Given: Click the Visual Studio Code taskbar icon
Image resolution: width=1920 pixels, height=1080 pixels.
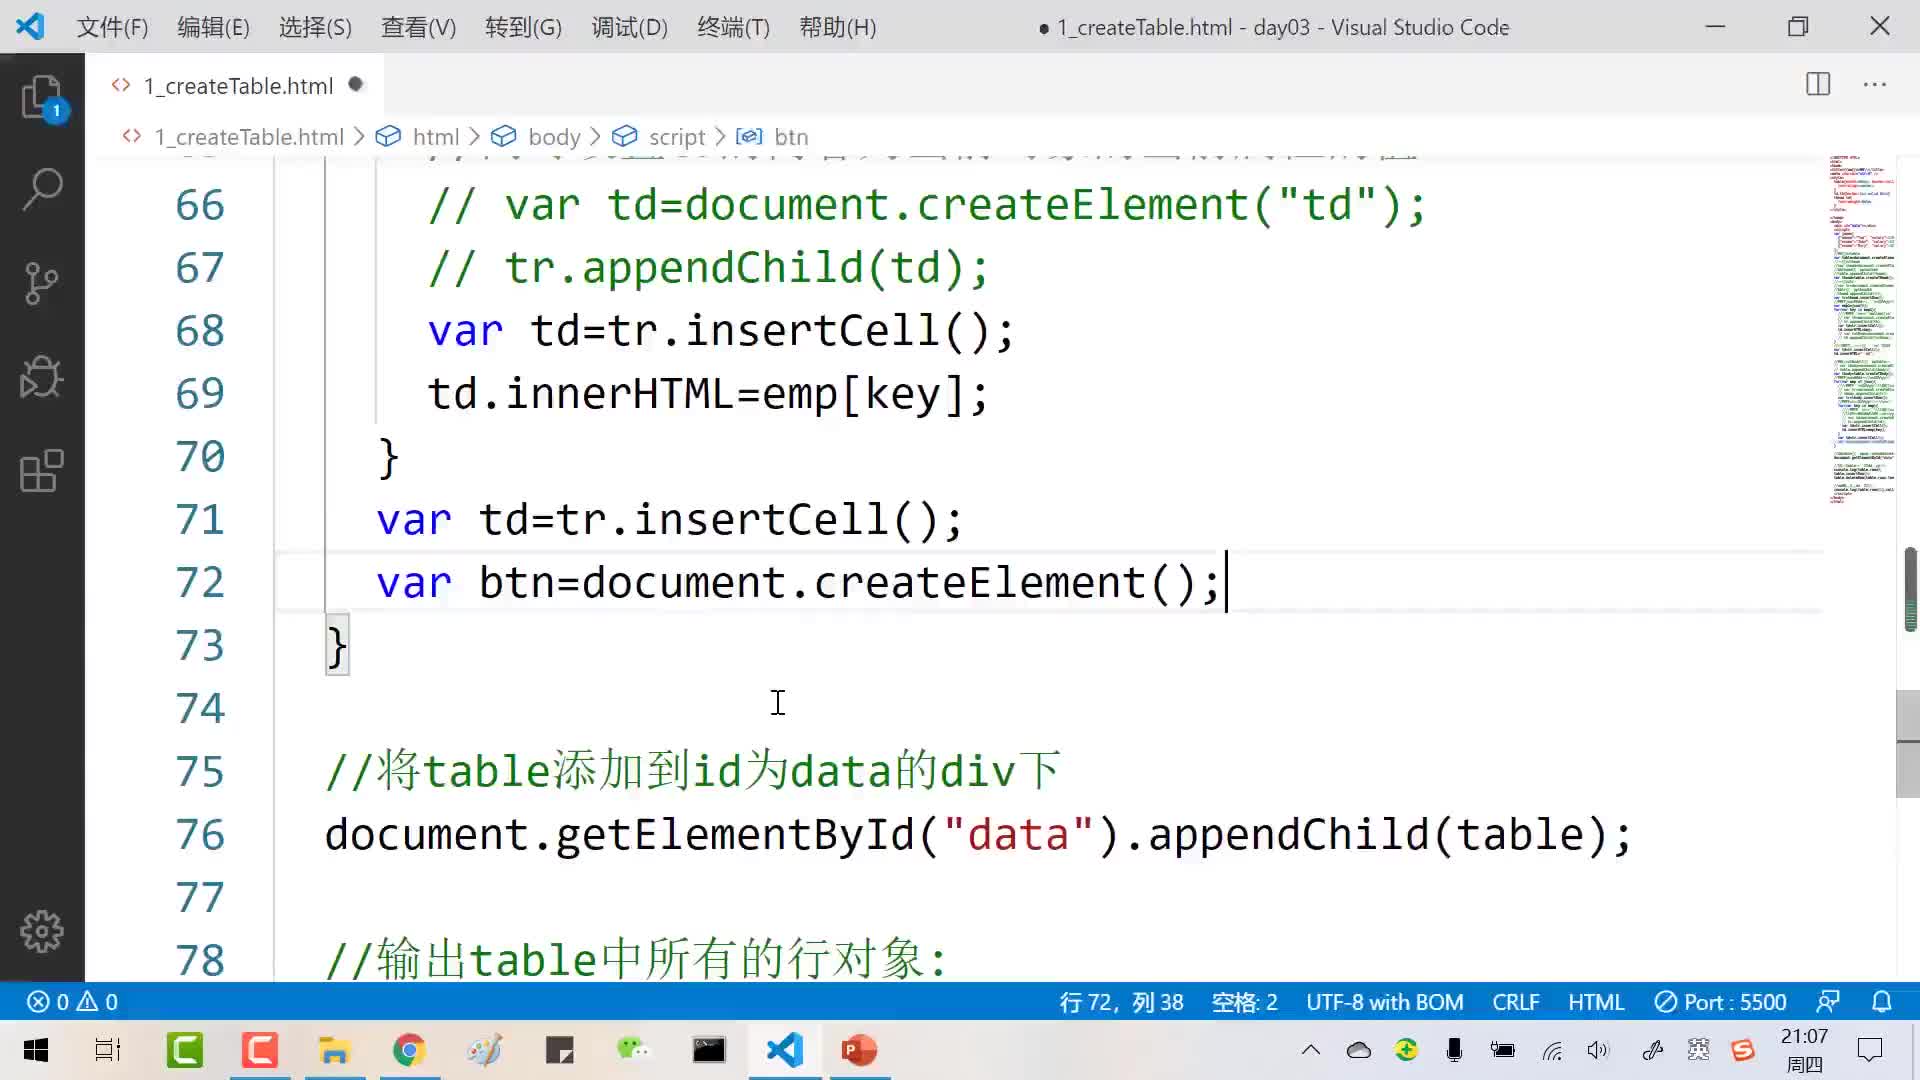Looking at the screenshot, I should pyautogui.click(x=785, y=1050).
